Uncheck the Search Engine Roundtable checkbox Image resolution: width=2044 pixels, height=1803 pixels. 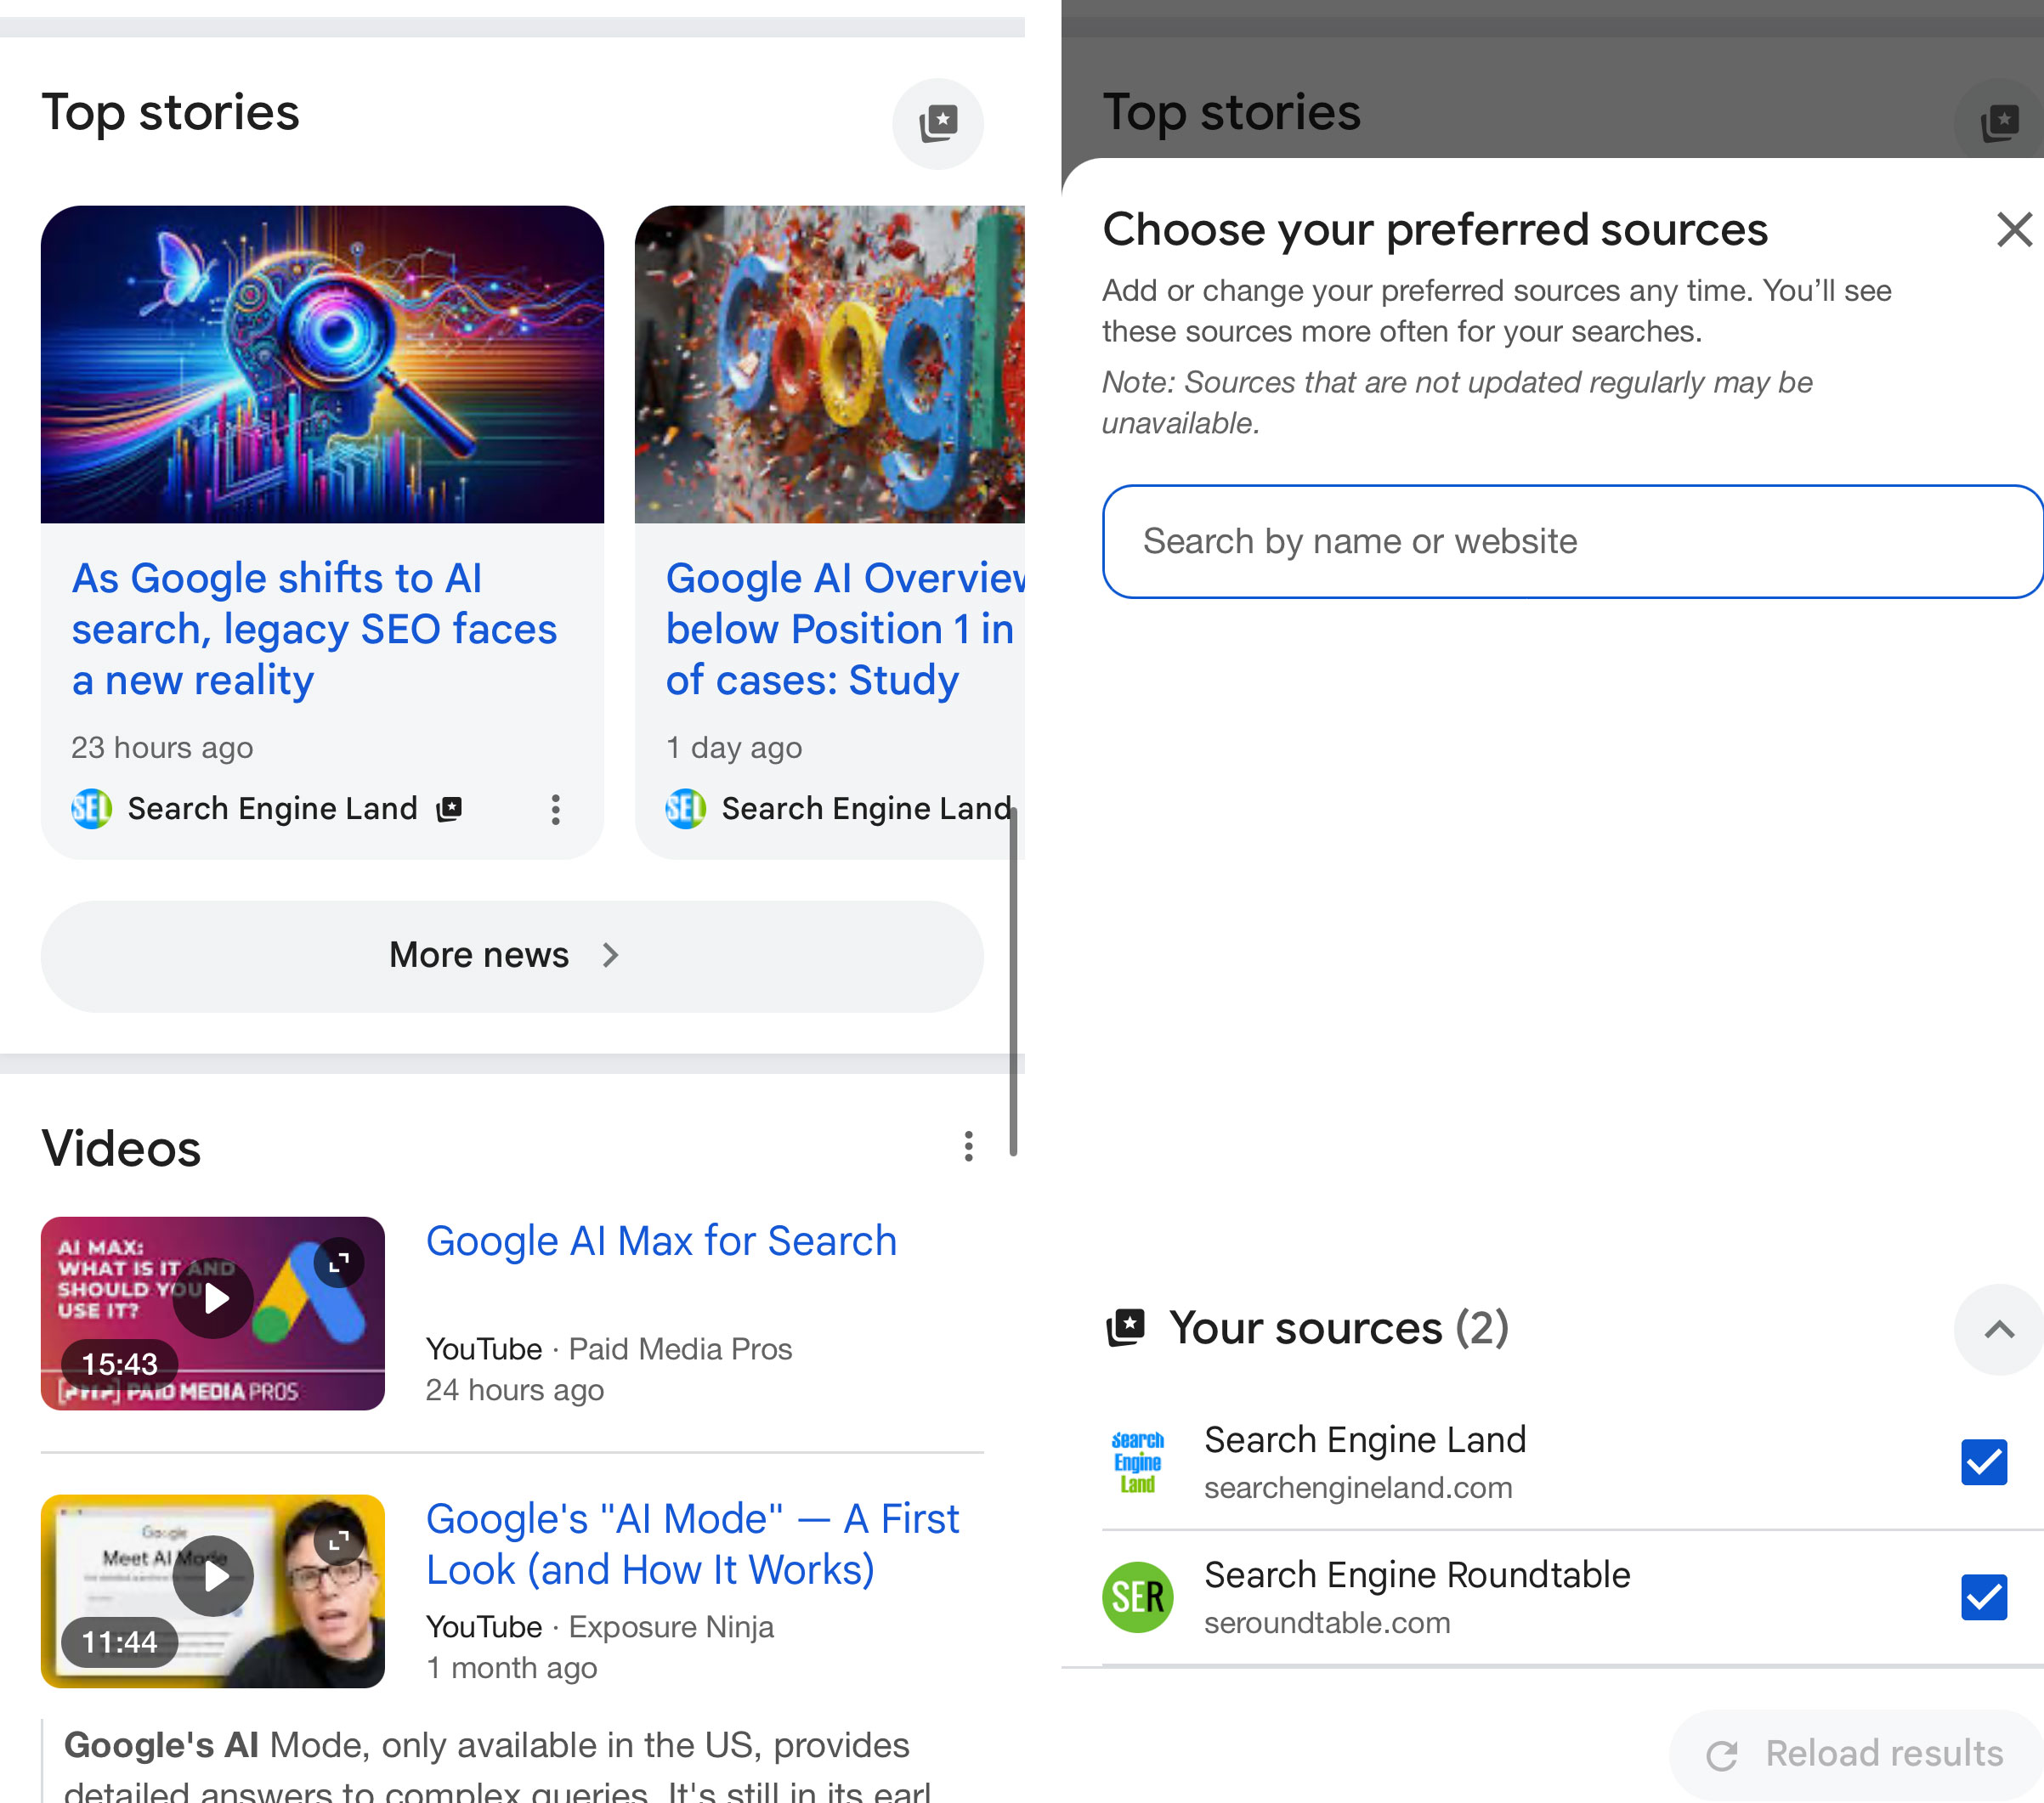[x=1983, y=1596]
